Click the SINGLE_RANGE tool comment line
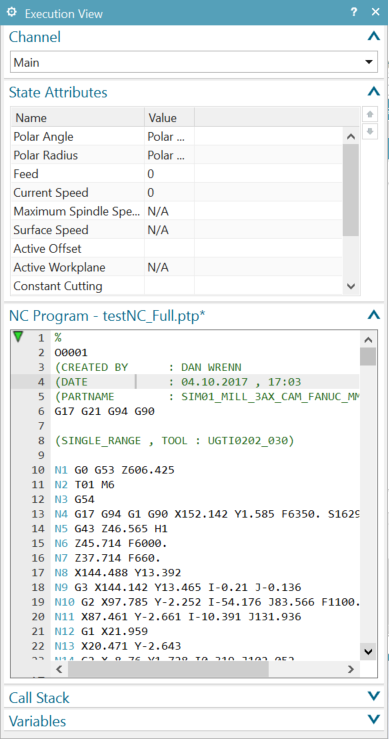The height and width of the screenshot is (739, 389). tap(174, 441)
